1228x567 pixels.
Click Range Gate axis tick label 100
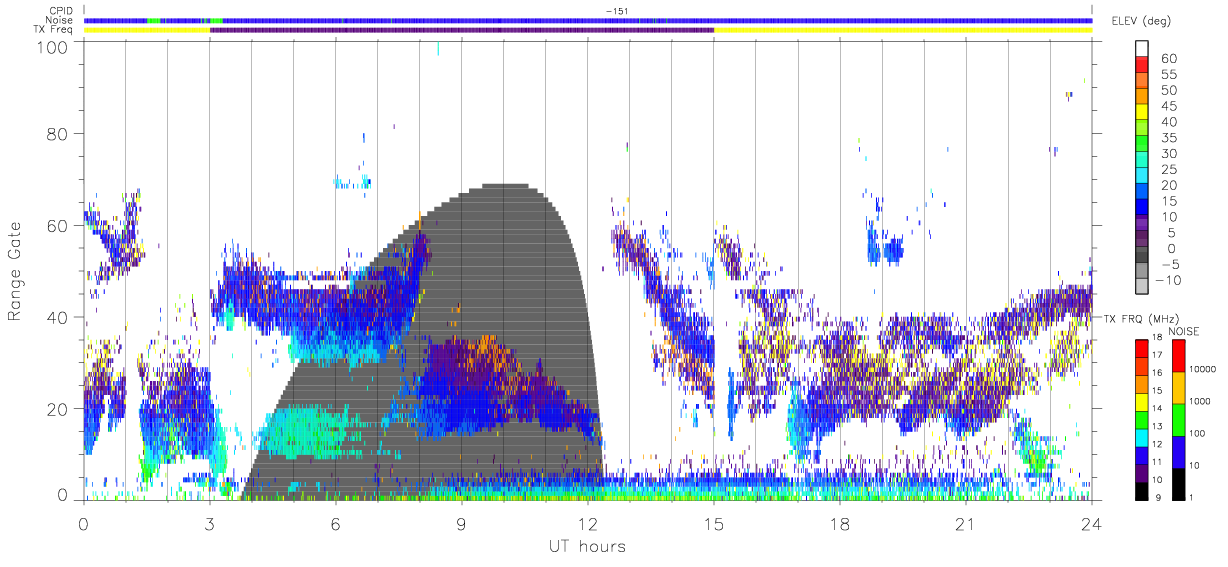[x=52, y=46]
